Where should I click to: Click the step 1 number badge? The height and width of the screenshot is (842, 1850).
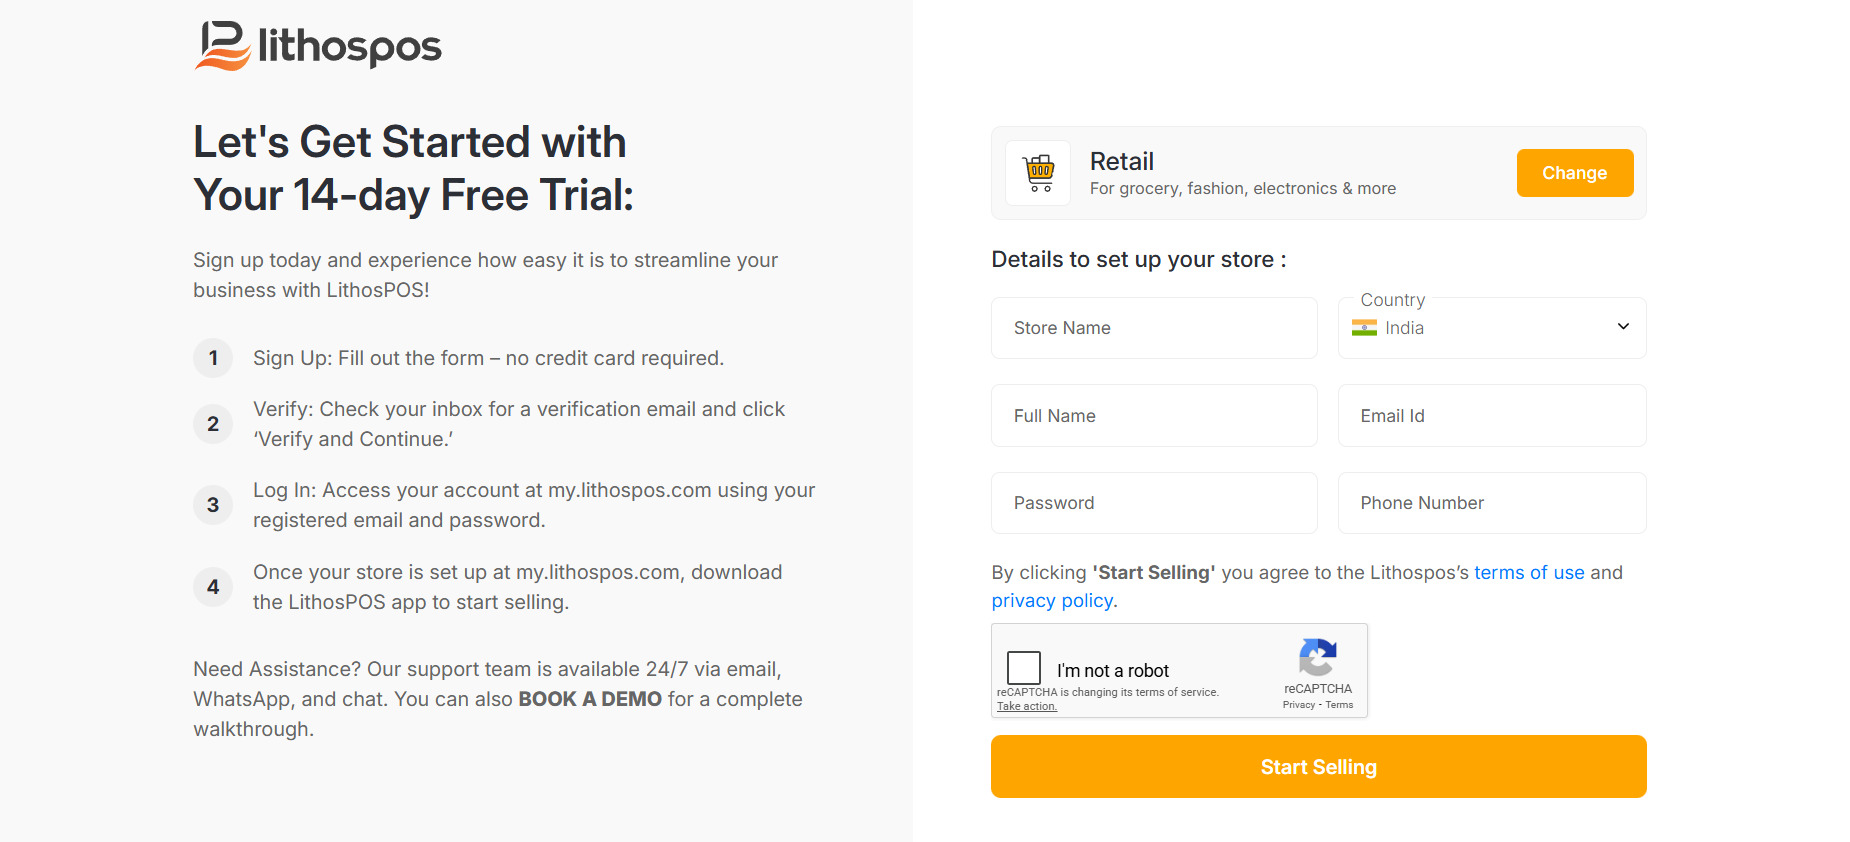(x=213, y=358)
